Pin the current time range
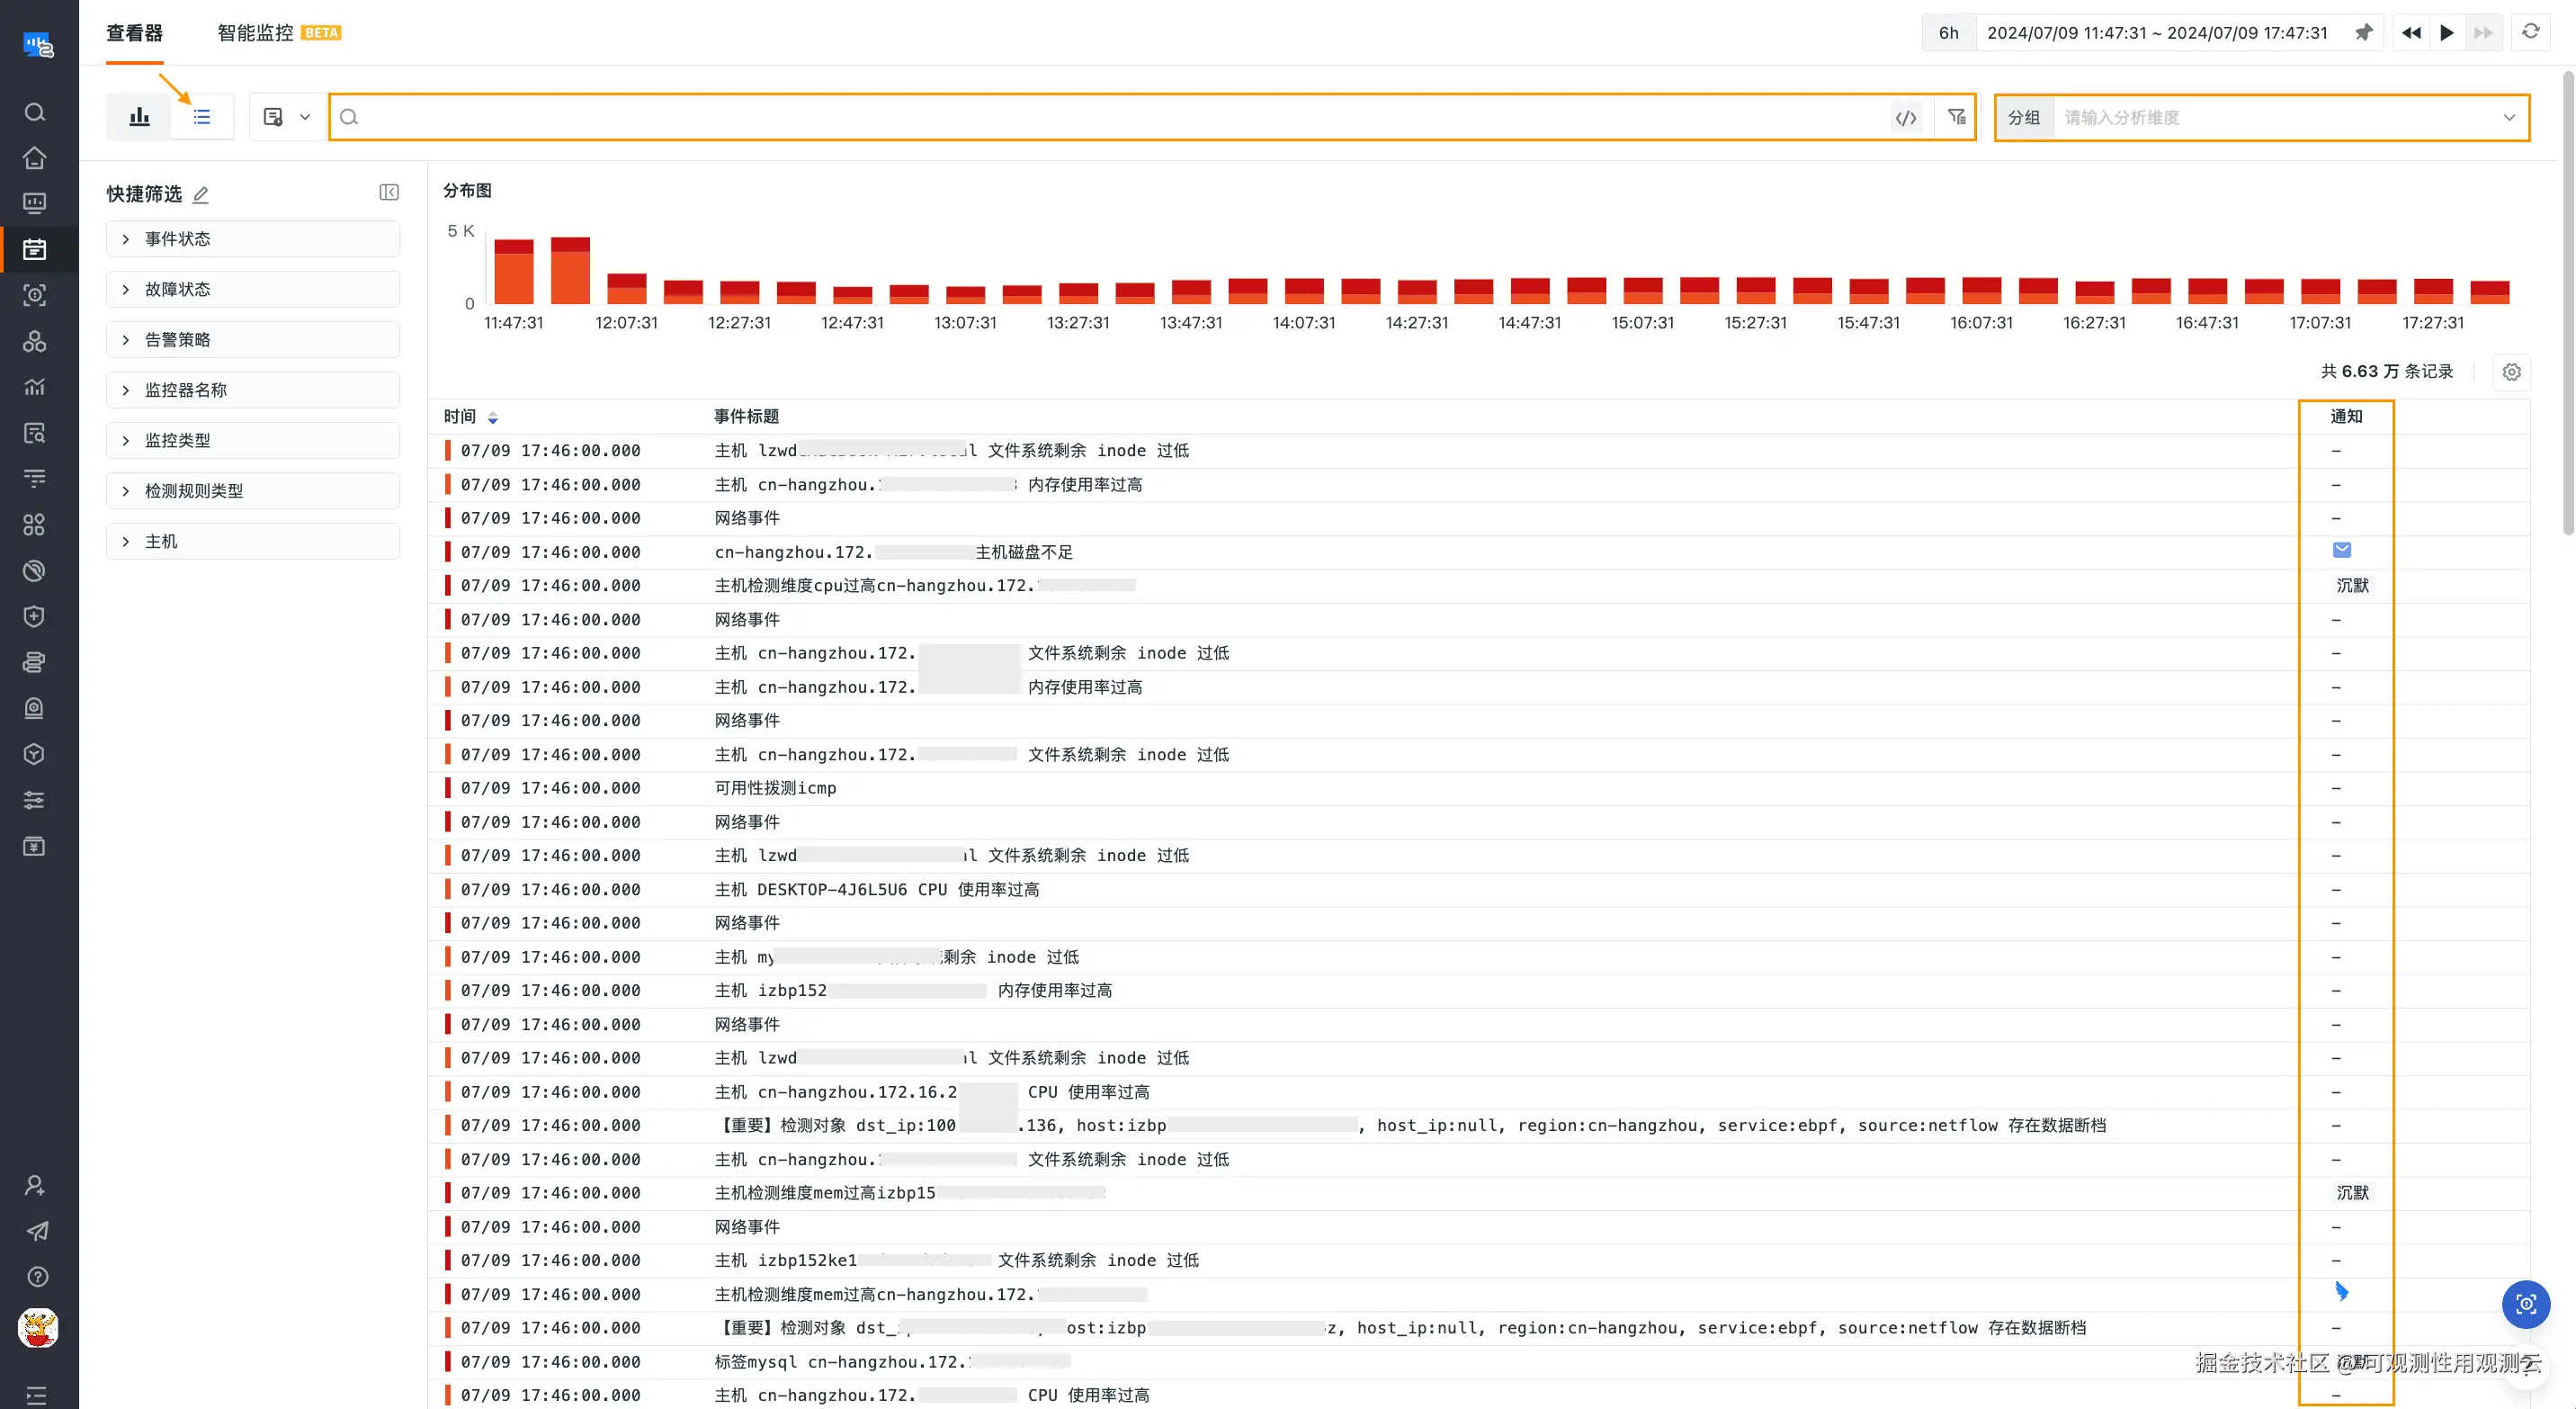The image size is (2576, 1409). click(2364, 33)
